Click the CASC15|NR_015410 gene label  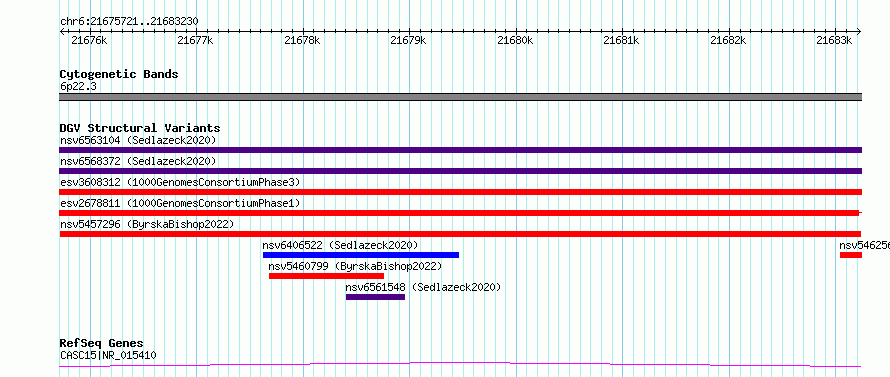108,355
